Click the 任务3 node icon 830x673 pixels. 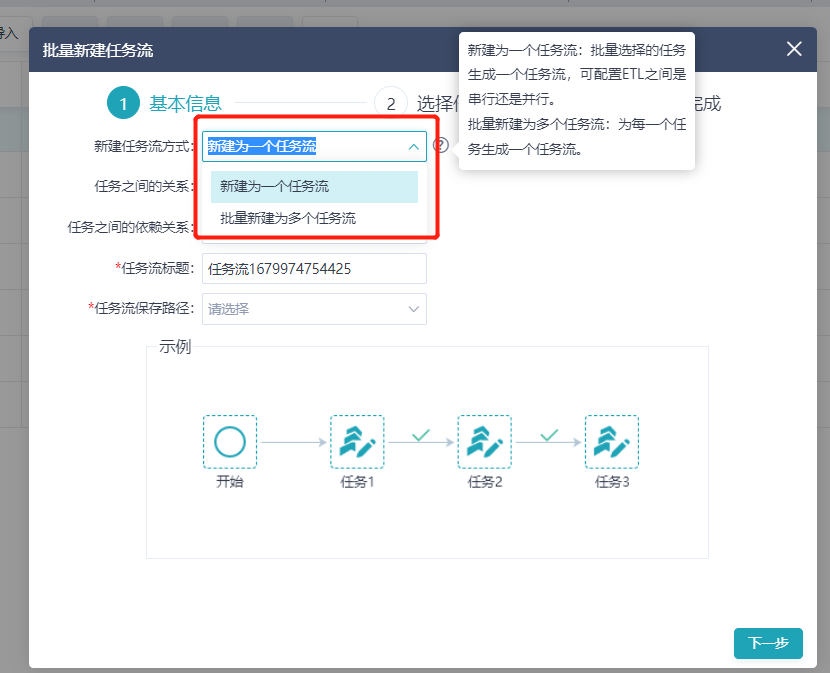[611, 442]
